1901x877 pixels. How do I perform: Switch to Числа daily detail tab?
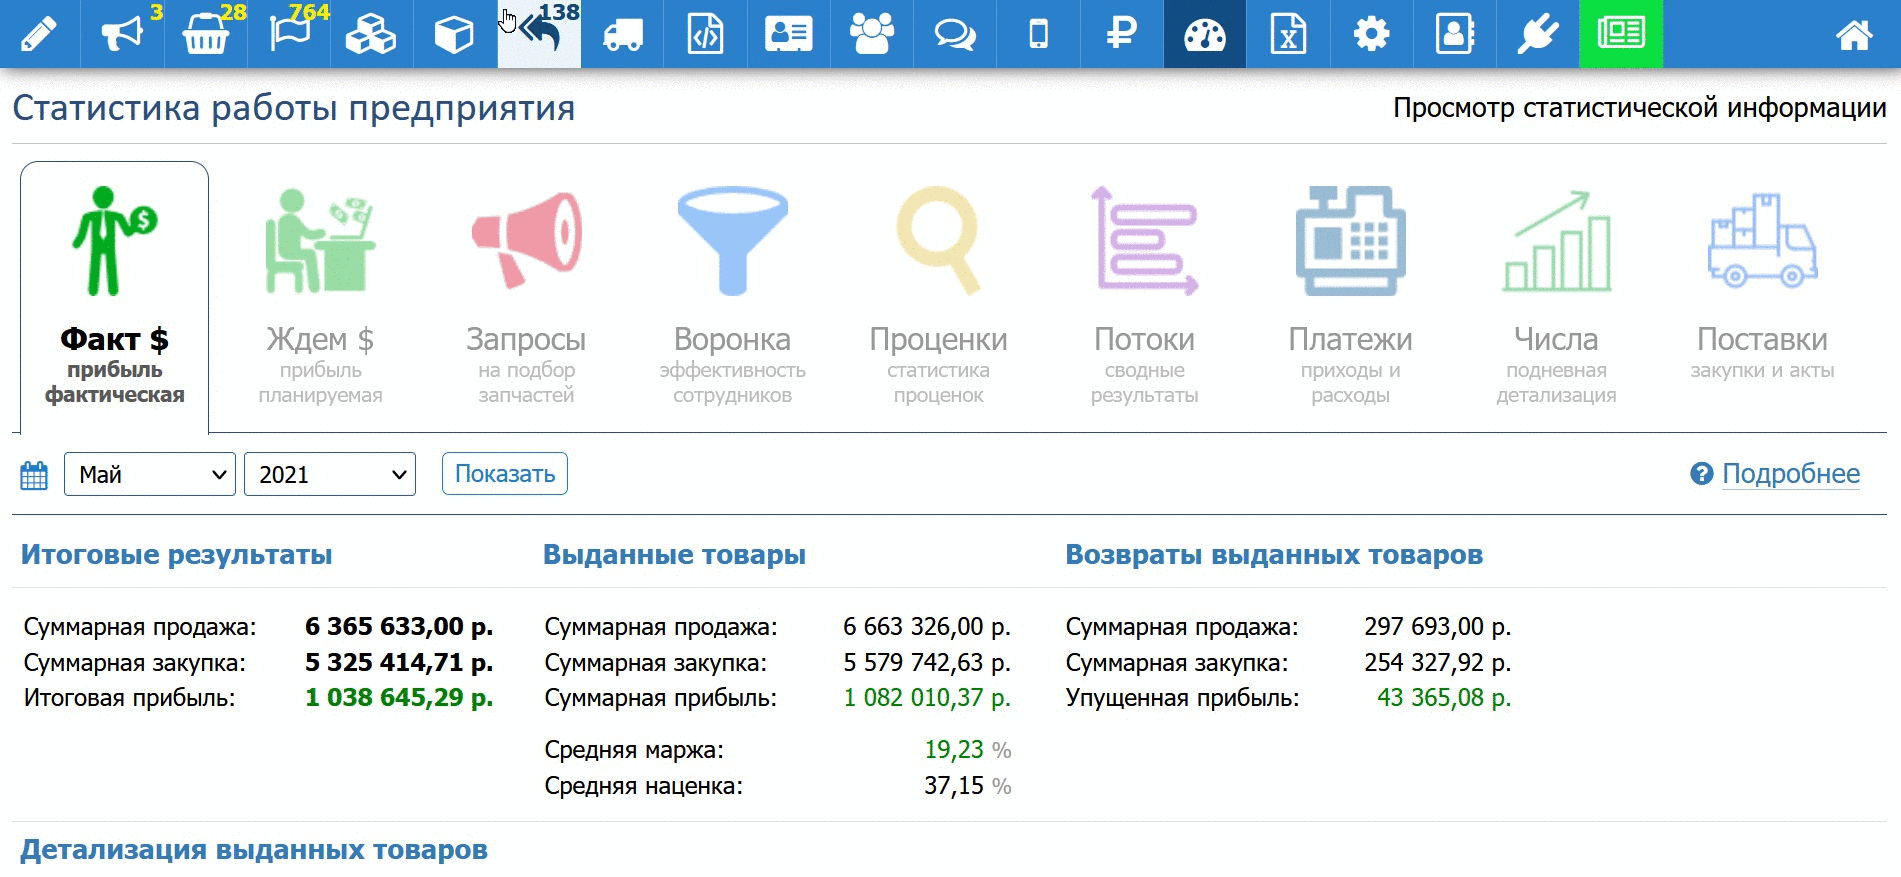[1556, 297]
